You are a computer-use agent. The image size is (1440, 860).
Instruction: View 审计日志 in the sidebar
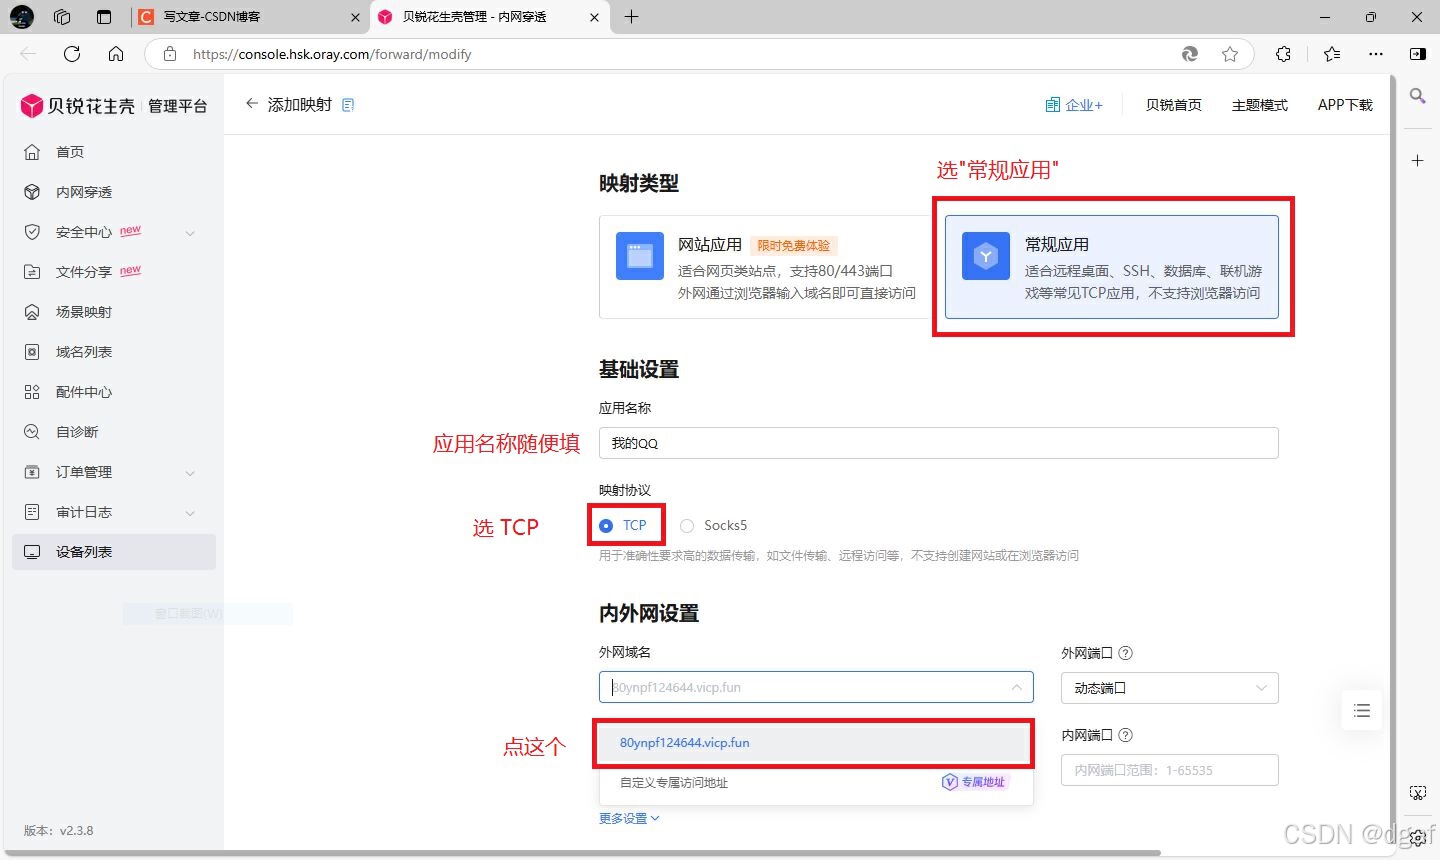(x=82, y=511)
